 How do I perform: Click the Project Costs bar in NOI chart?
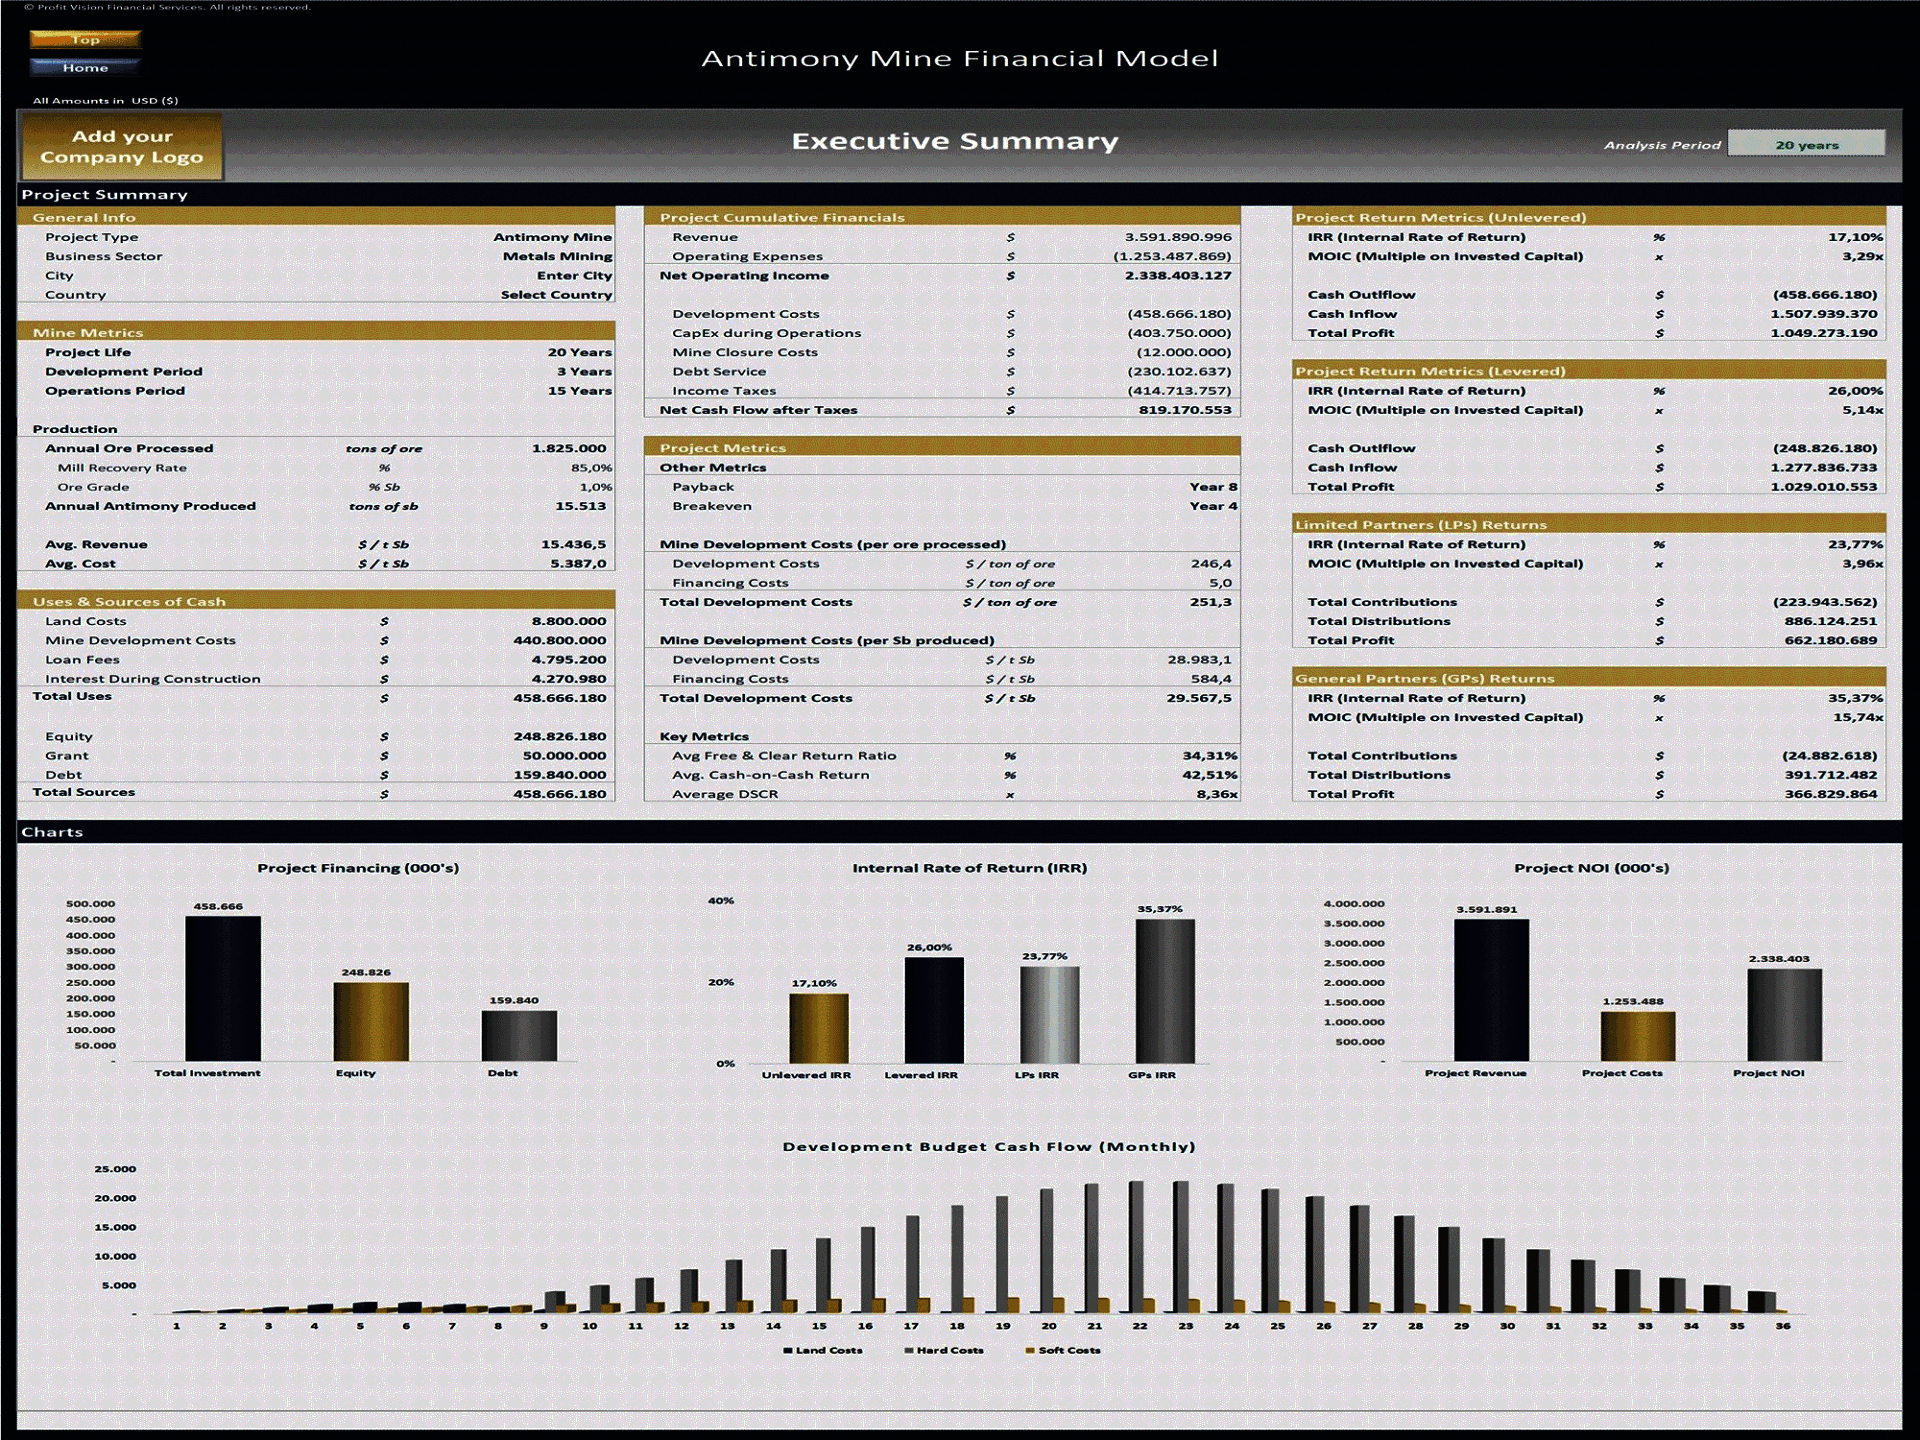click(1638, 1036)
